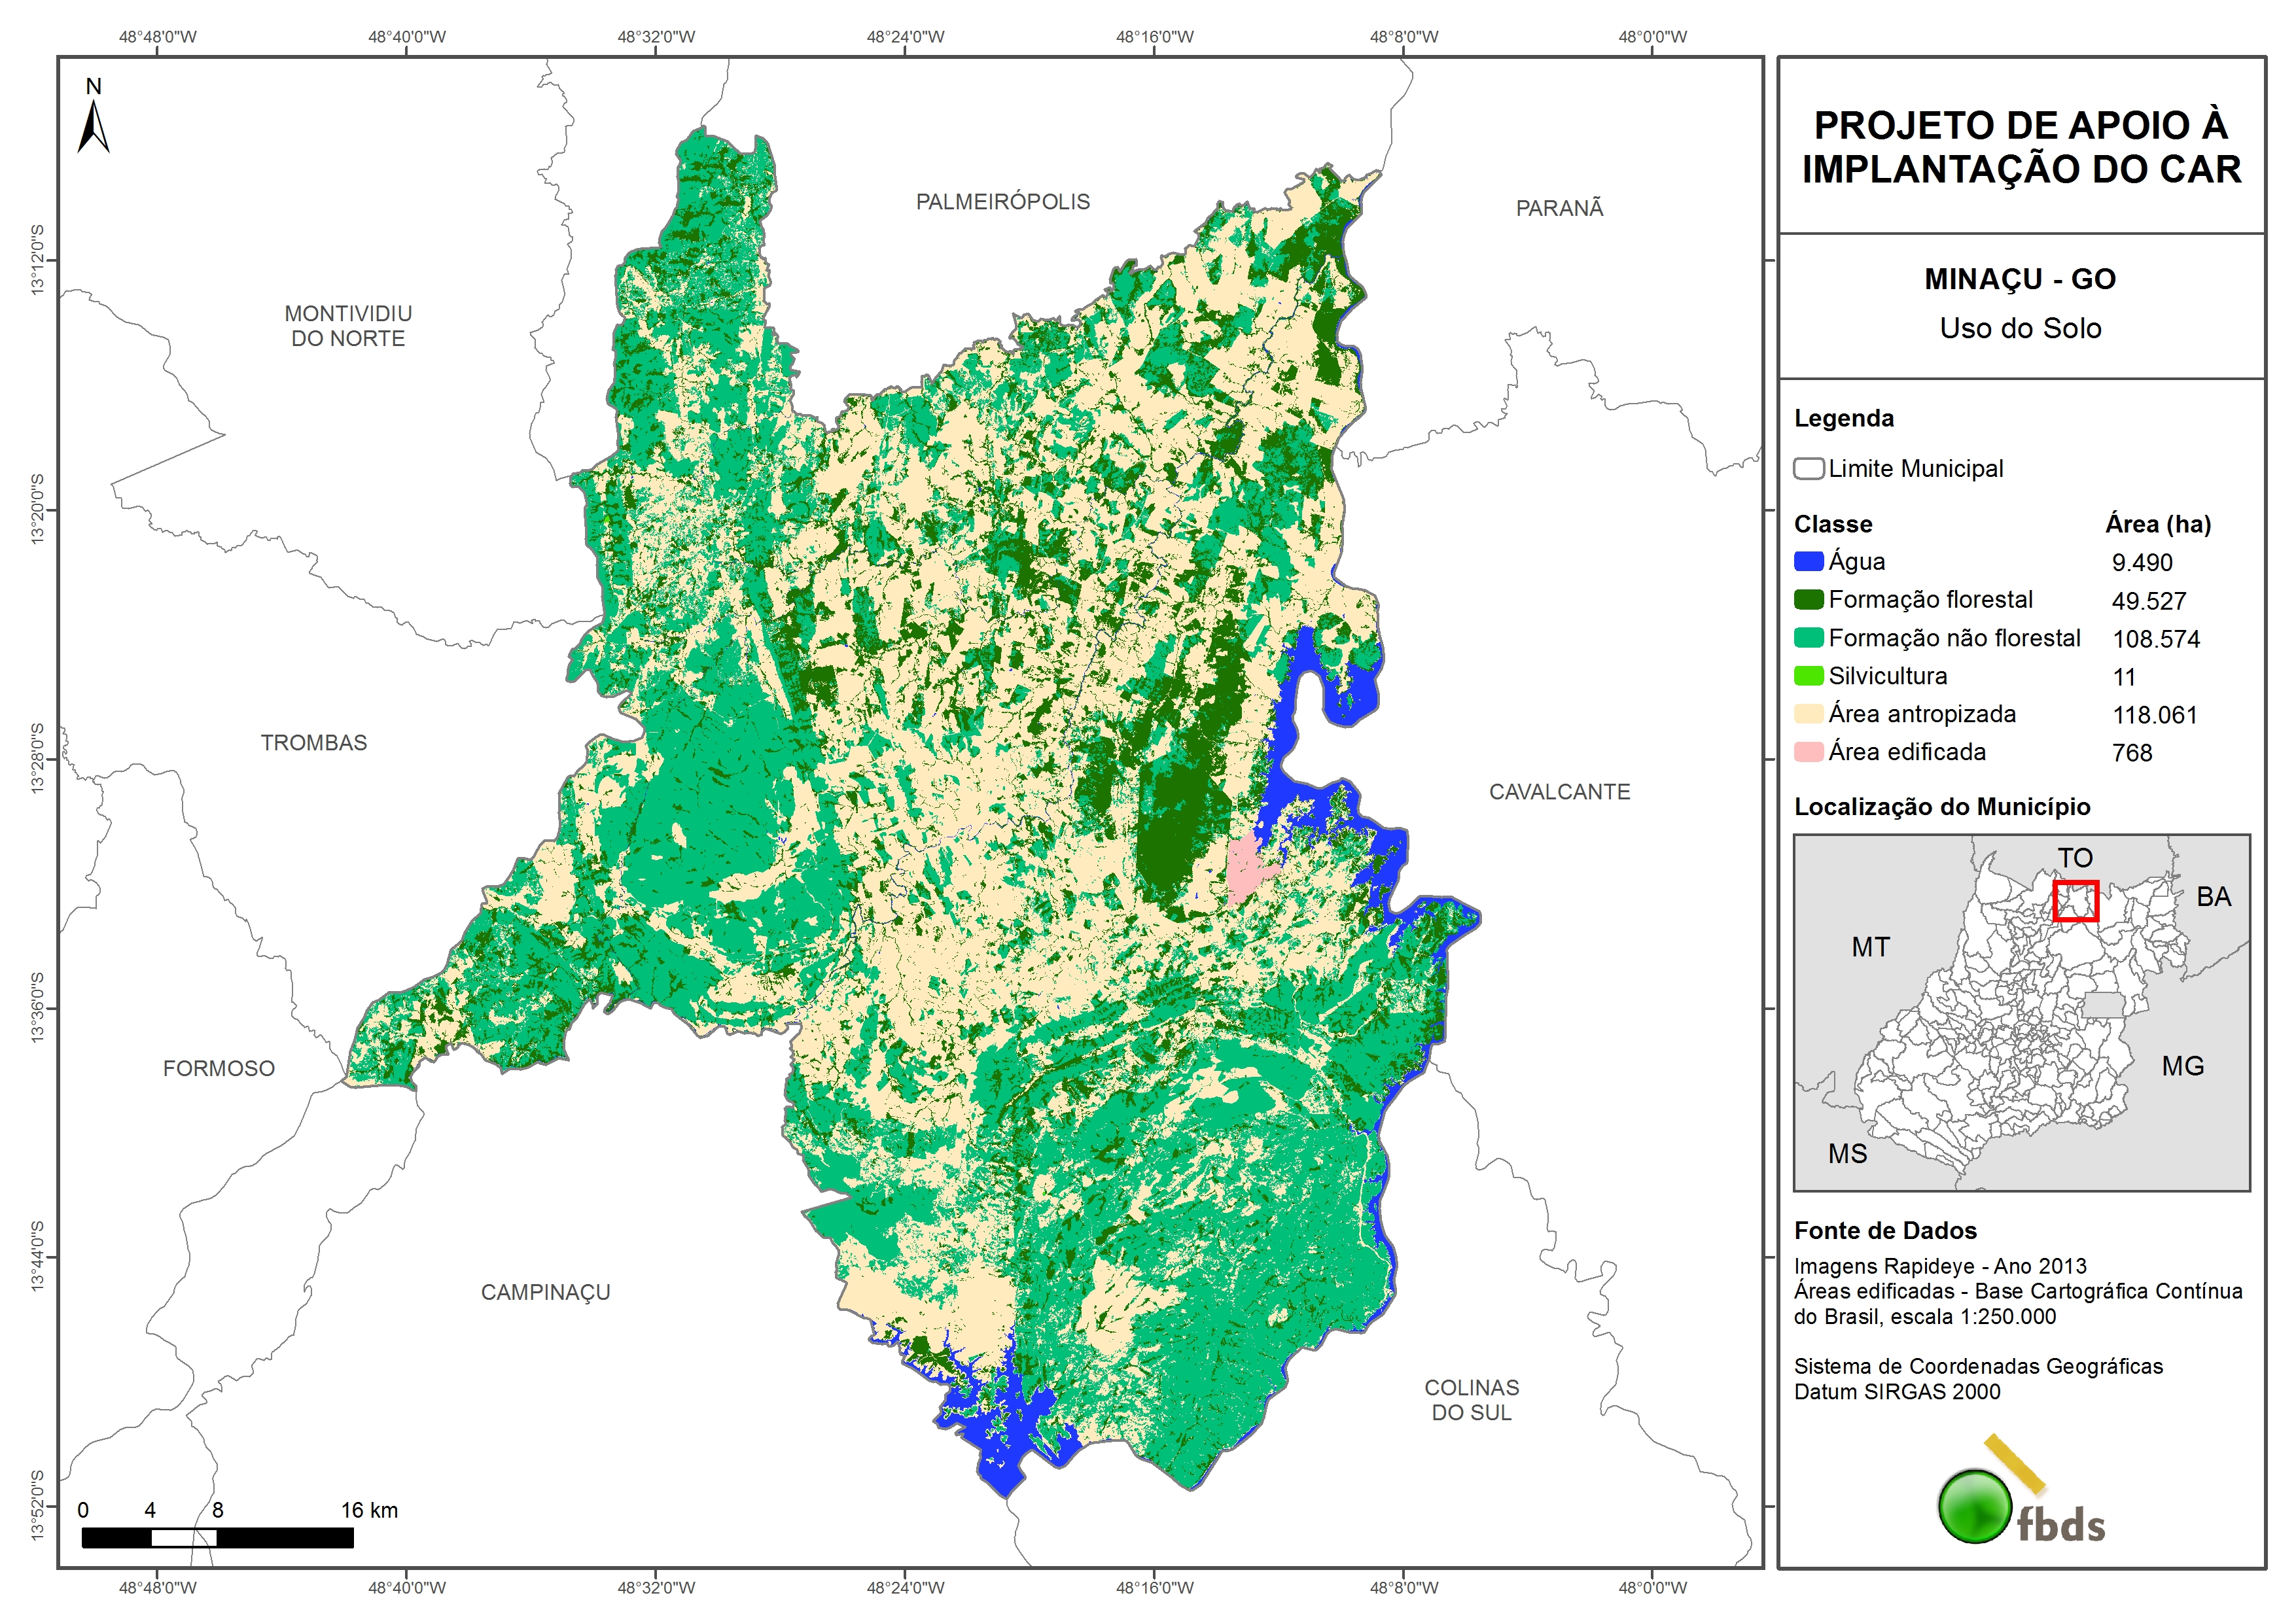Click the dark green Formação florestal swatch
Image resolution: width=2296 pixels, height=1623 pixels.
coord(1808,599)
